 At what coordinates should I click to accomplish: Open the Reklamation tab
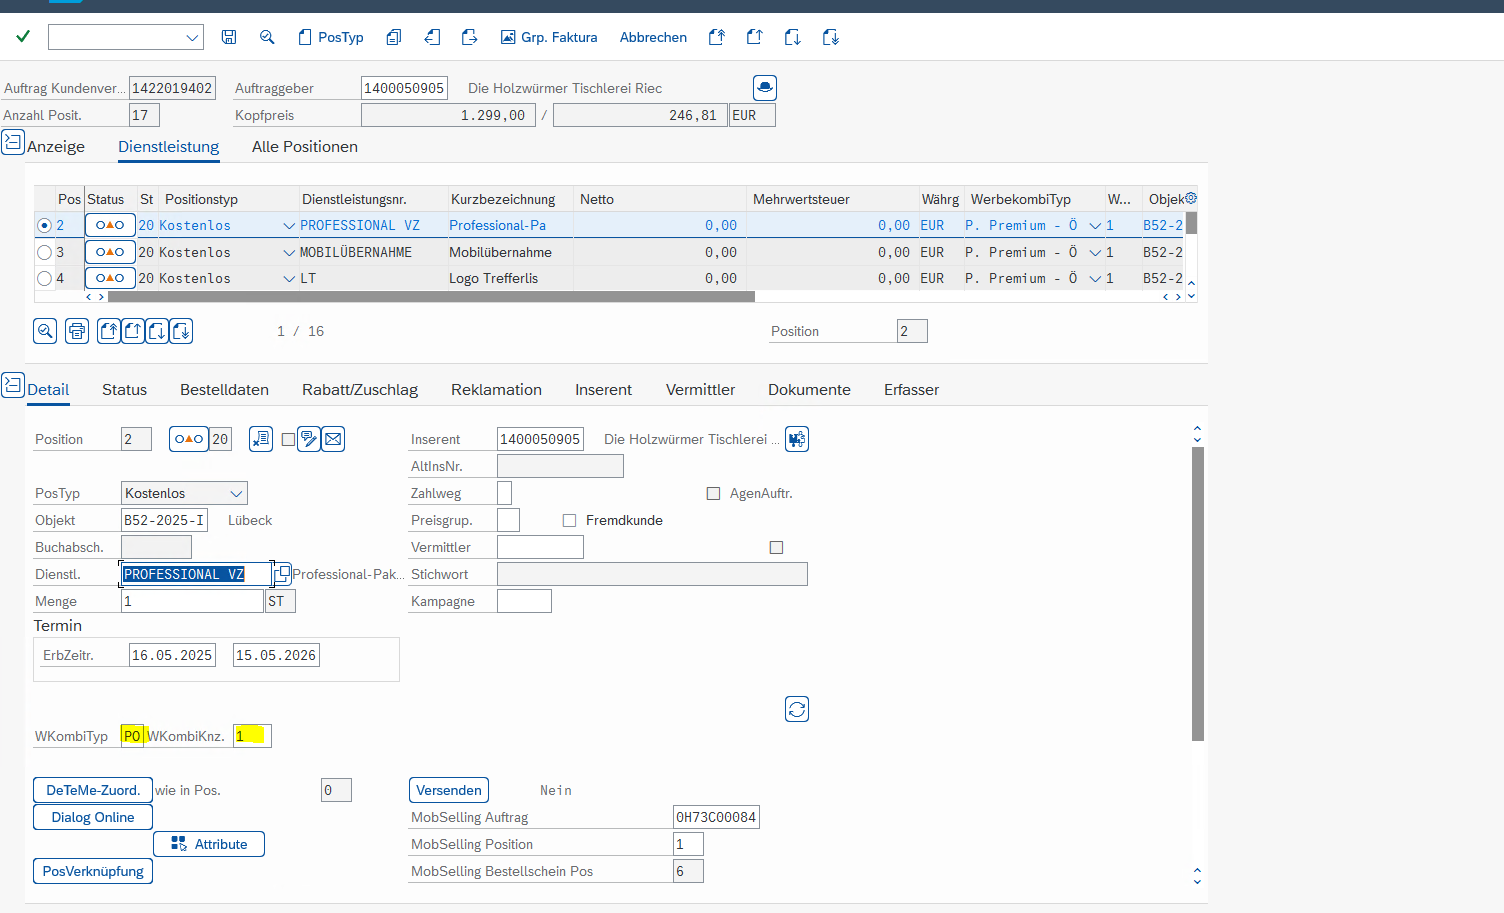[x=496, y=389]
